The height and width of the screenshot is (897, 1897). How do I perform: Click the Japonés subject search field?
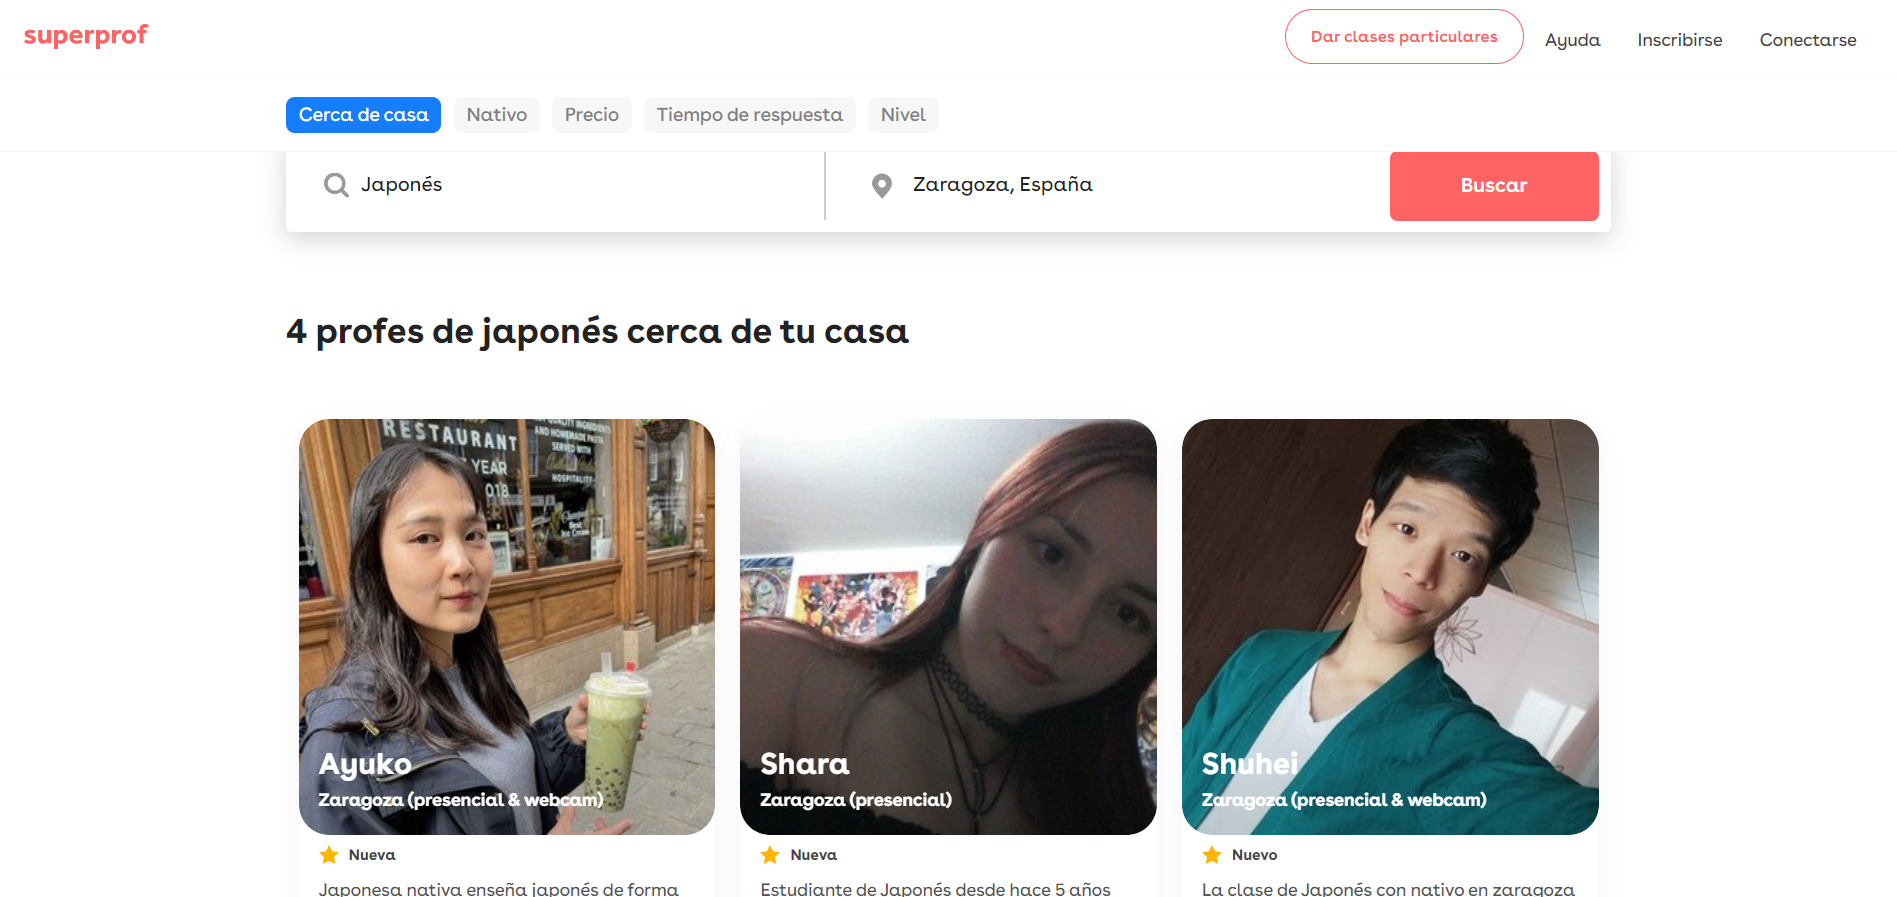click(x=555, y=185)
